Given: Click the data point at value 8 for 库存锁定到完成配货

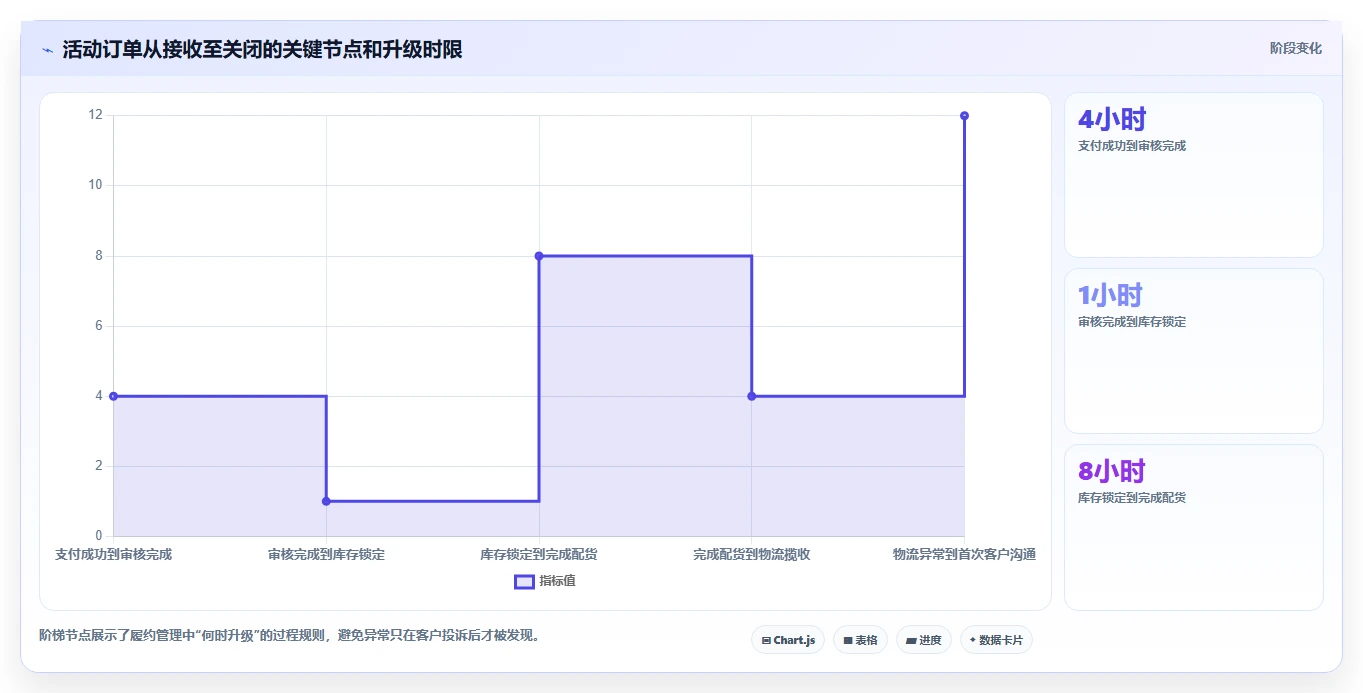Looking at the screenshot, I should [539, 256].
